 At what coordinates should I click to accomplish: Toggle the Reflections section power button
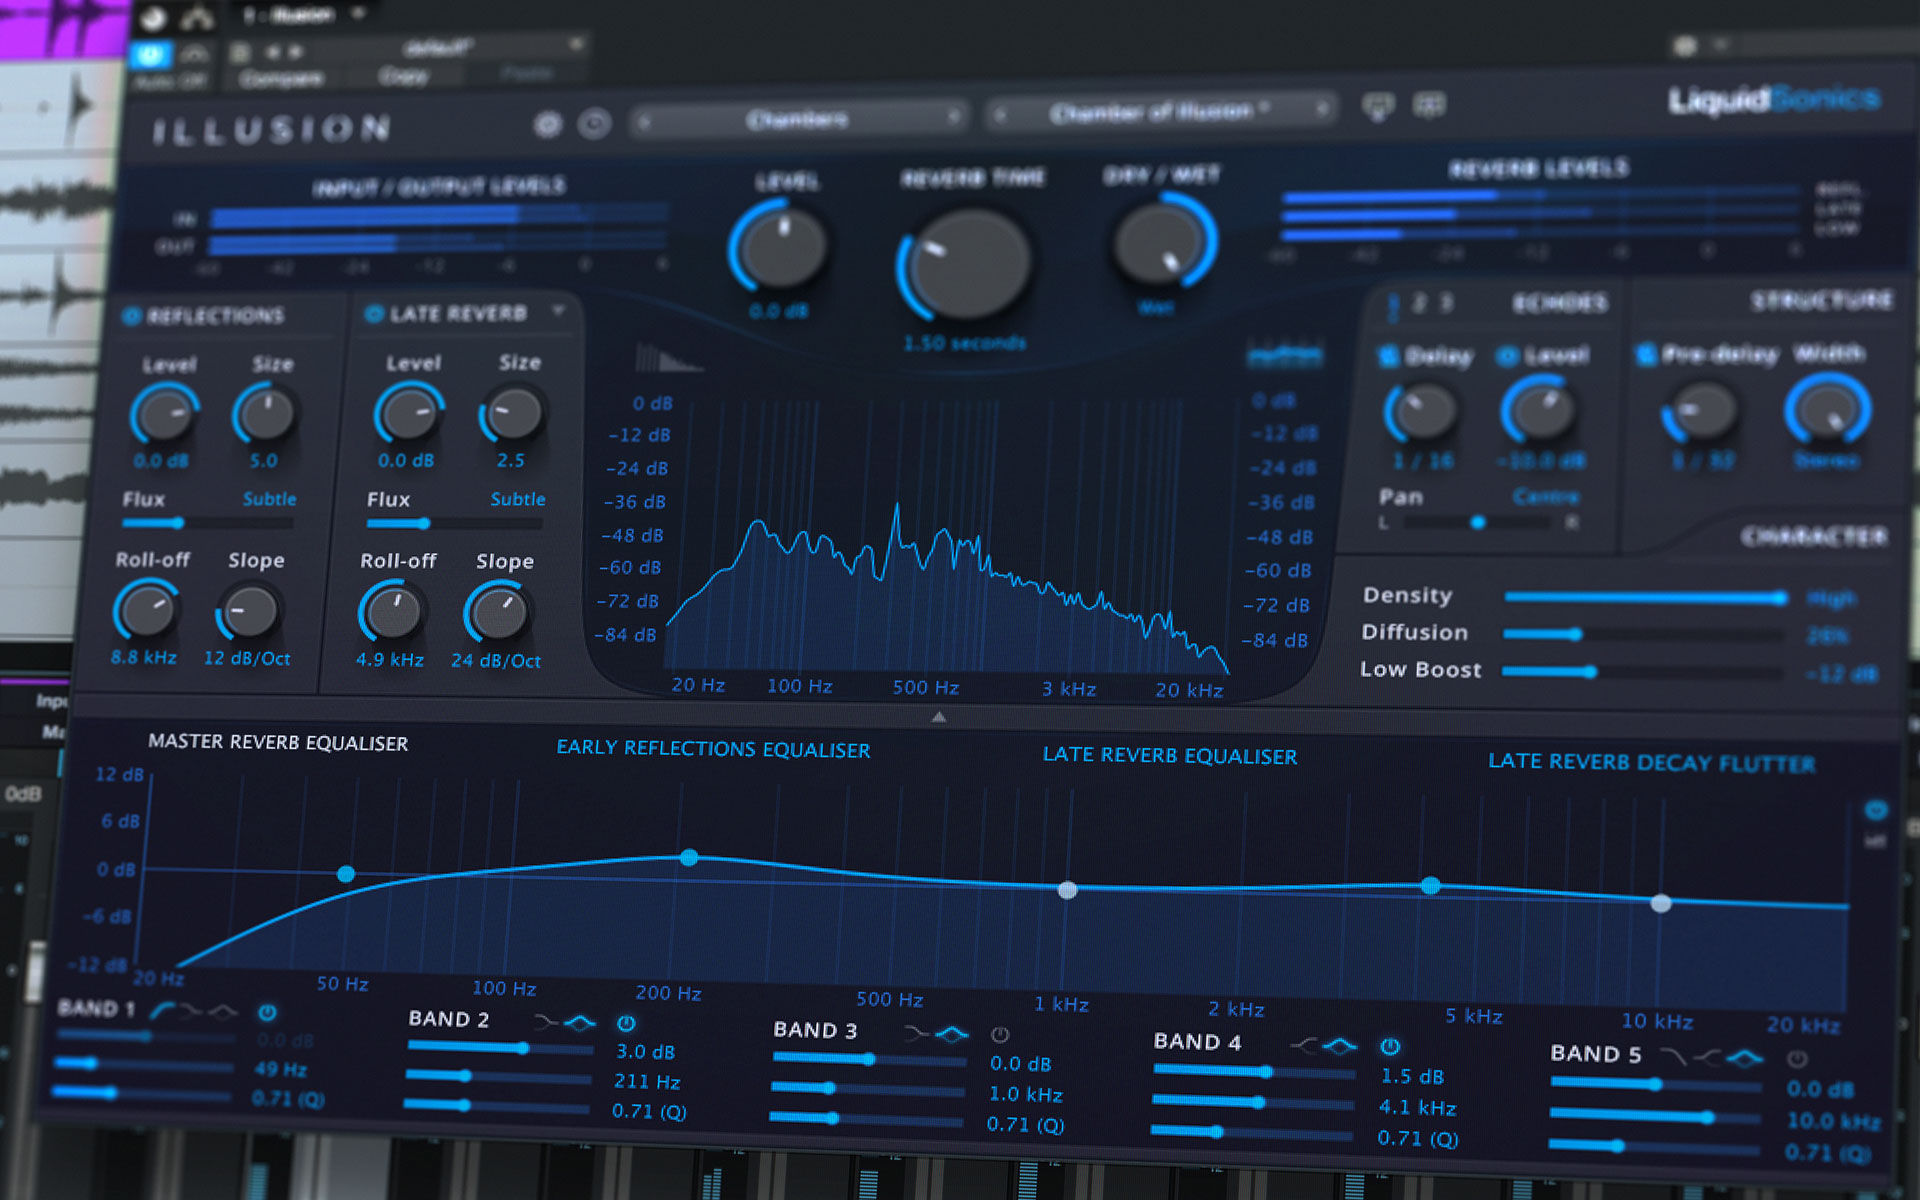[x=133, y=315]
